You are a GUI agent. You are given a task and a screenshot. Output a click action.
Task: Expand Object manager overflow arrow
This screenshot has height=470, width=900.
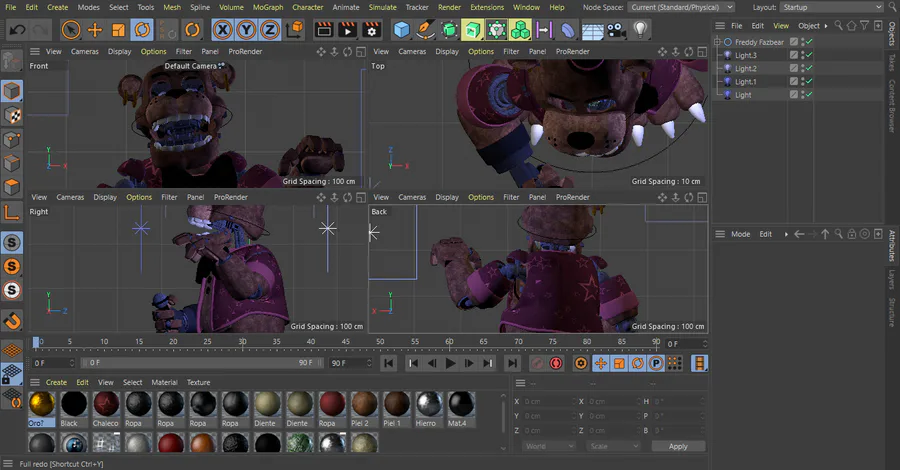pyautogui.click(x=826, y=26)
